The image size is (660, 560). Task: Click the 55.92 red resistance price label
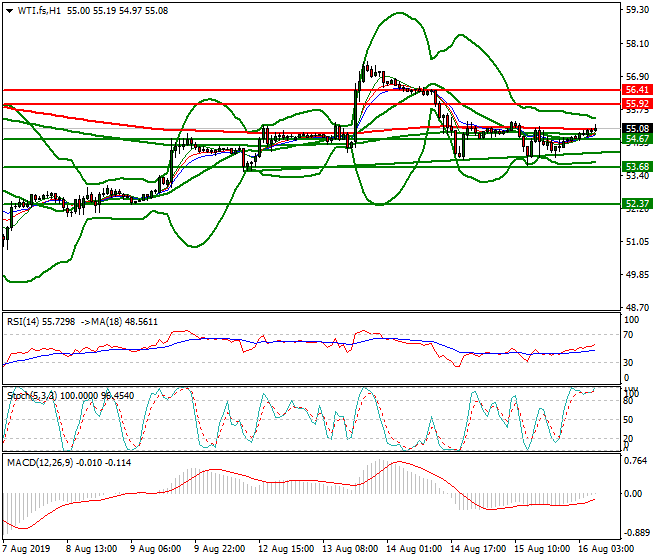pos(637,104)
